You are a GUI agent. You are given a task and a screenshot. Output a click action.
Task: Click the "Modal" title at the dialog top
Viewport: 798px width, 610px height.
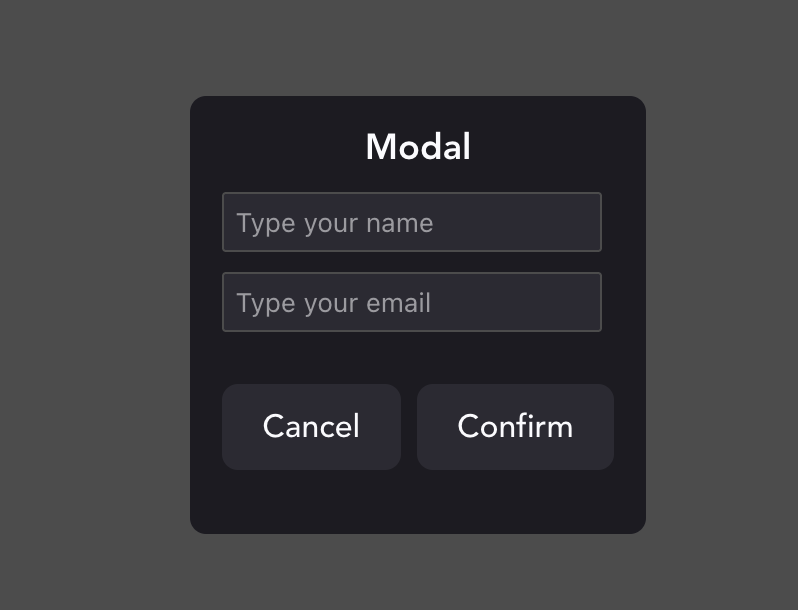(418, 147)
